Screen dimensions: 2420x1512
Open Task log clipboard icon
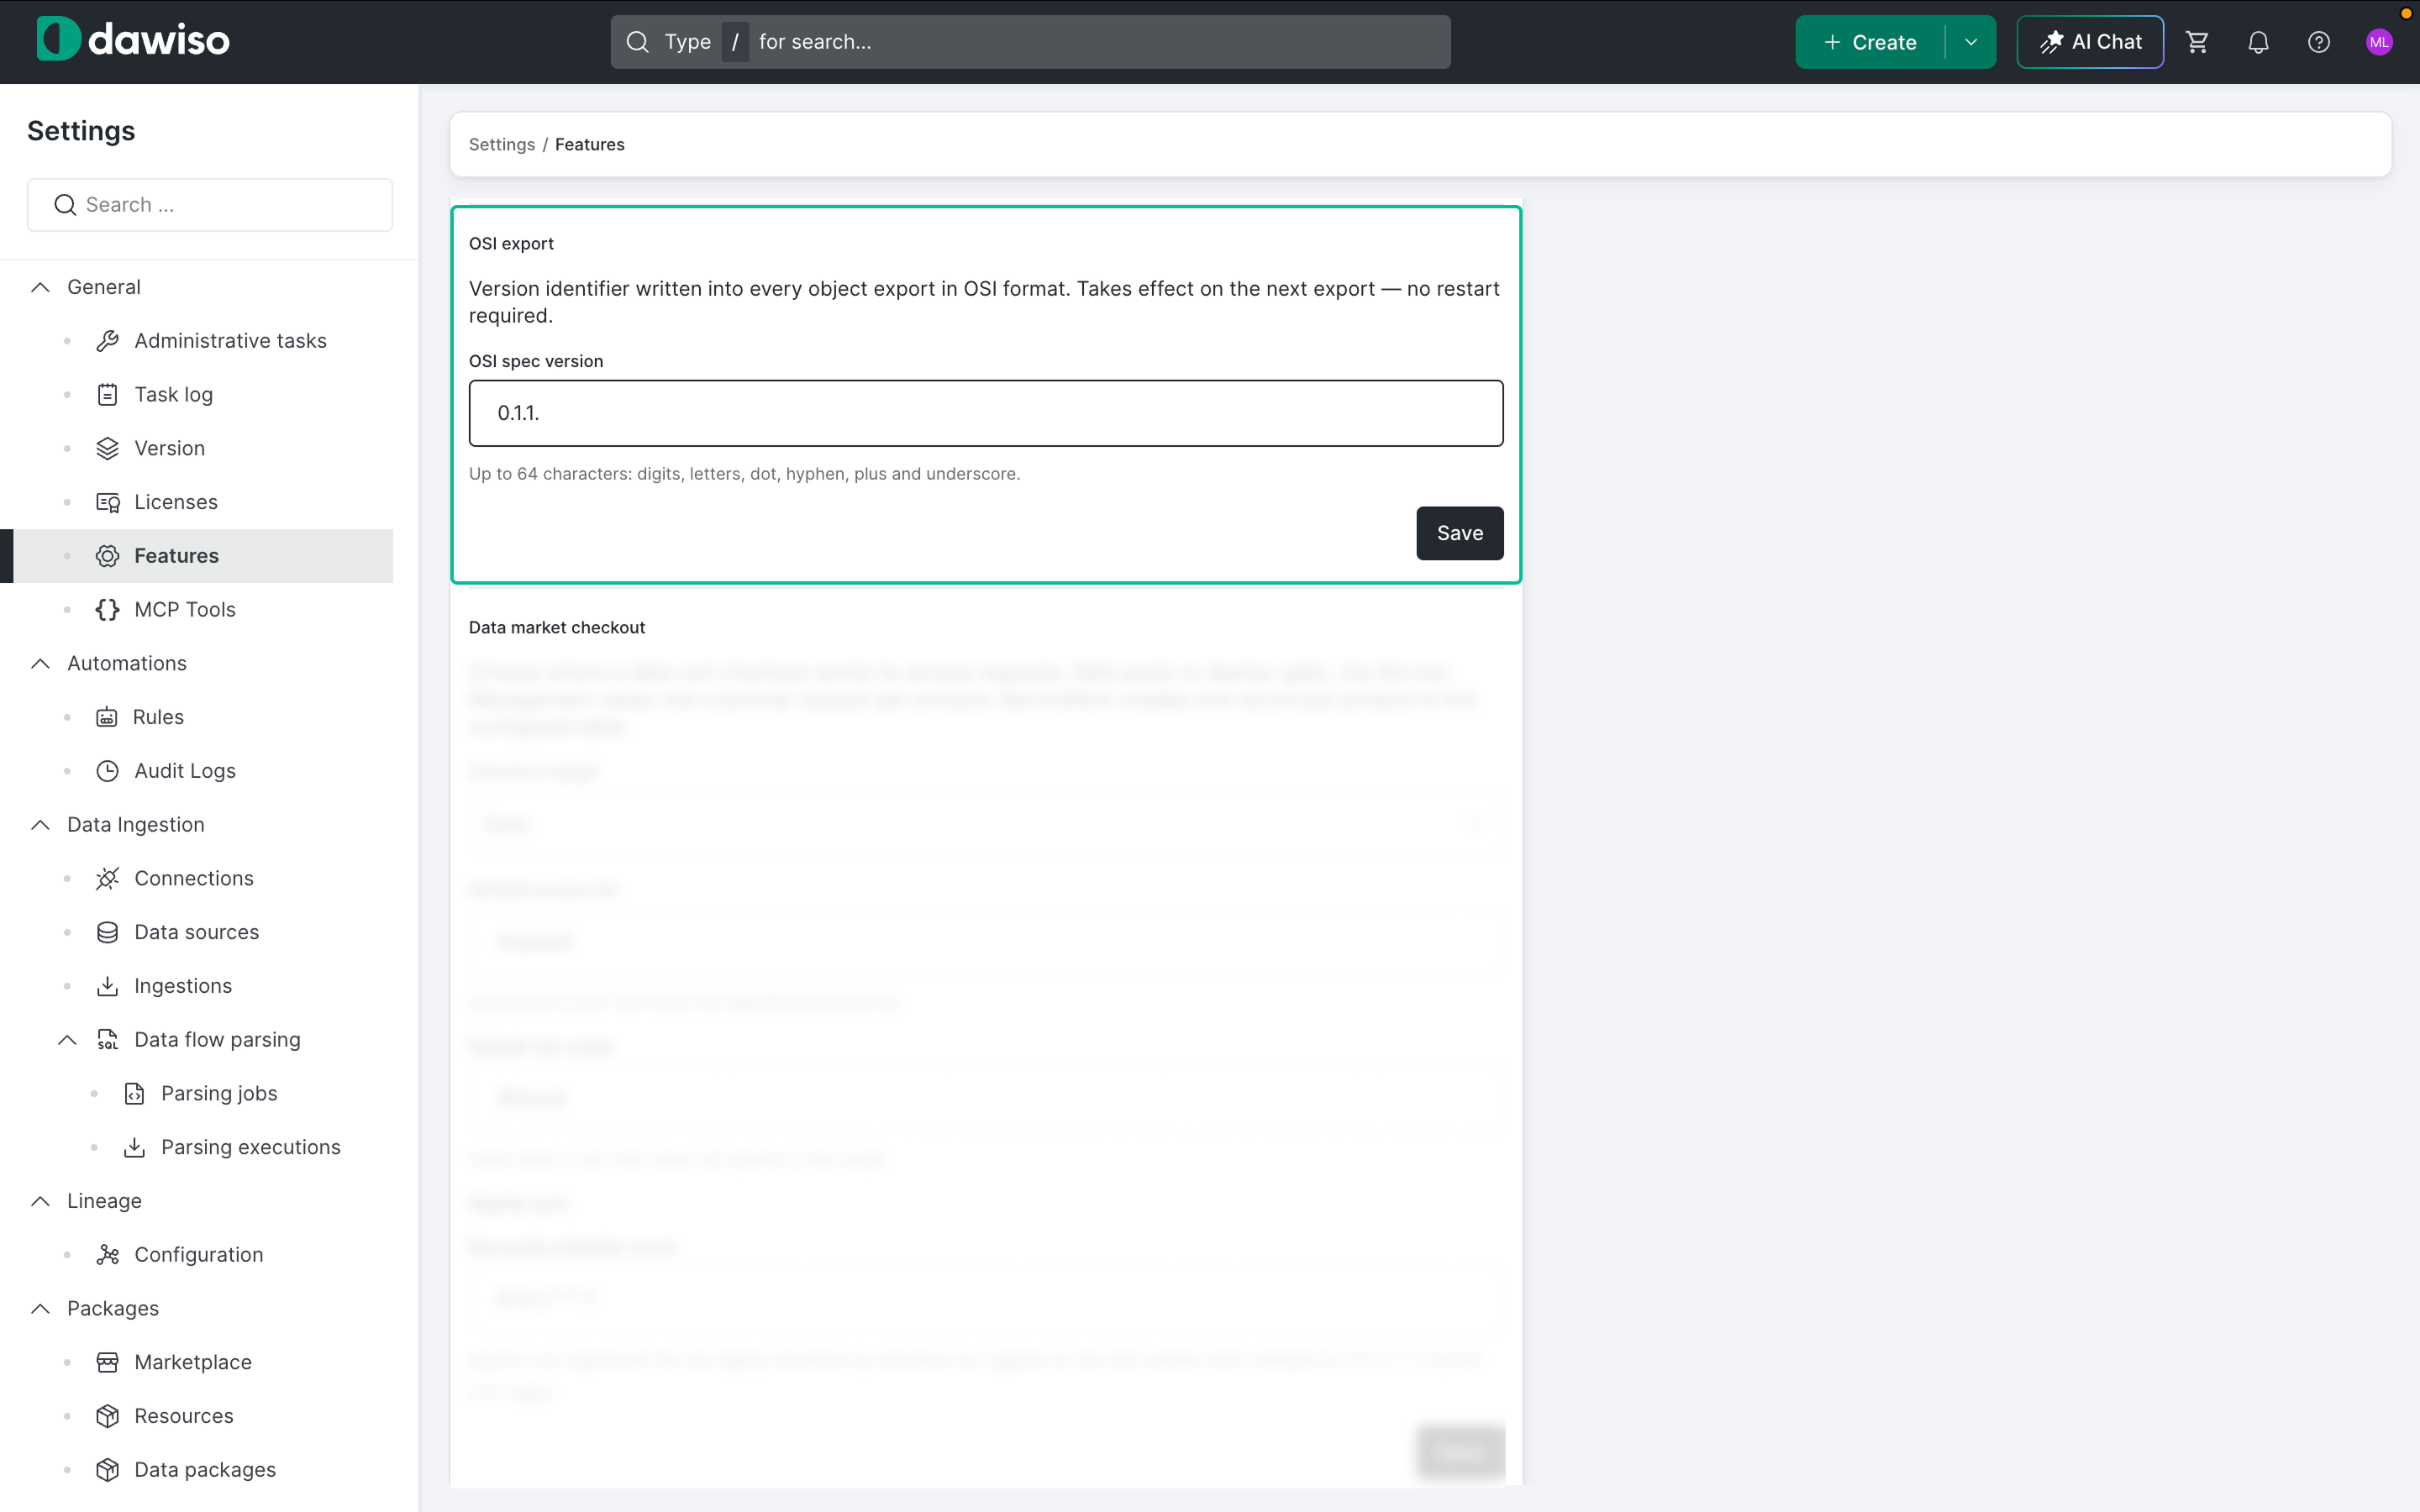(107, 395)
